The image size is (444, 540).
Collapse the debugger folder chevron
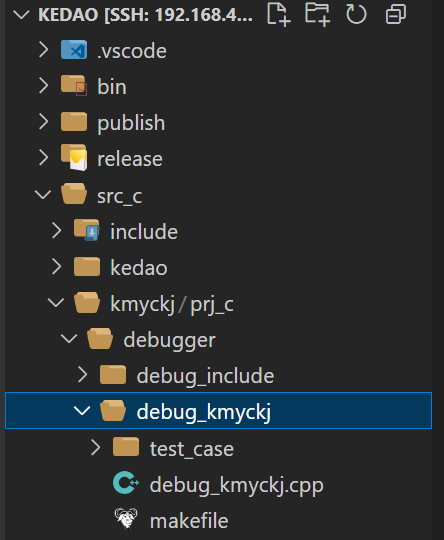pos(69,338)
